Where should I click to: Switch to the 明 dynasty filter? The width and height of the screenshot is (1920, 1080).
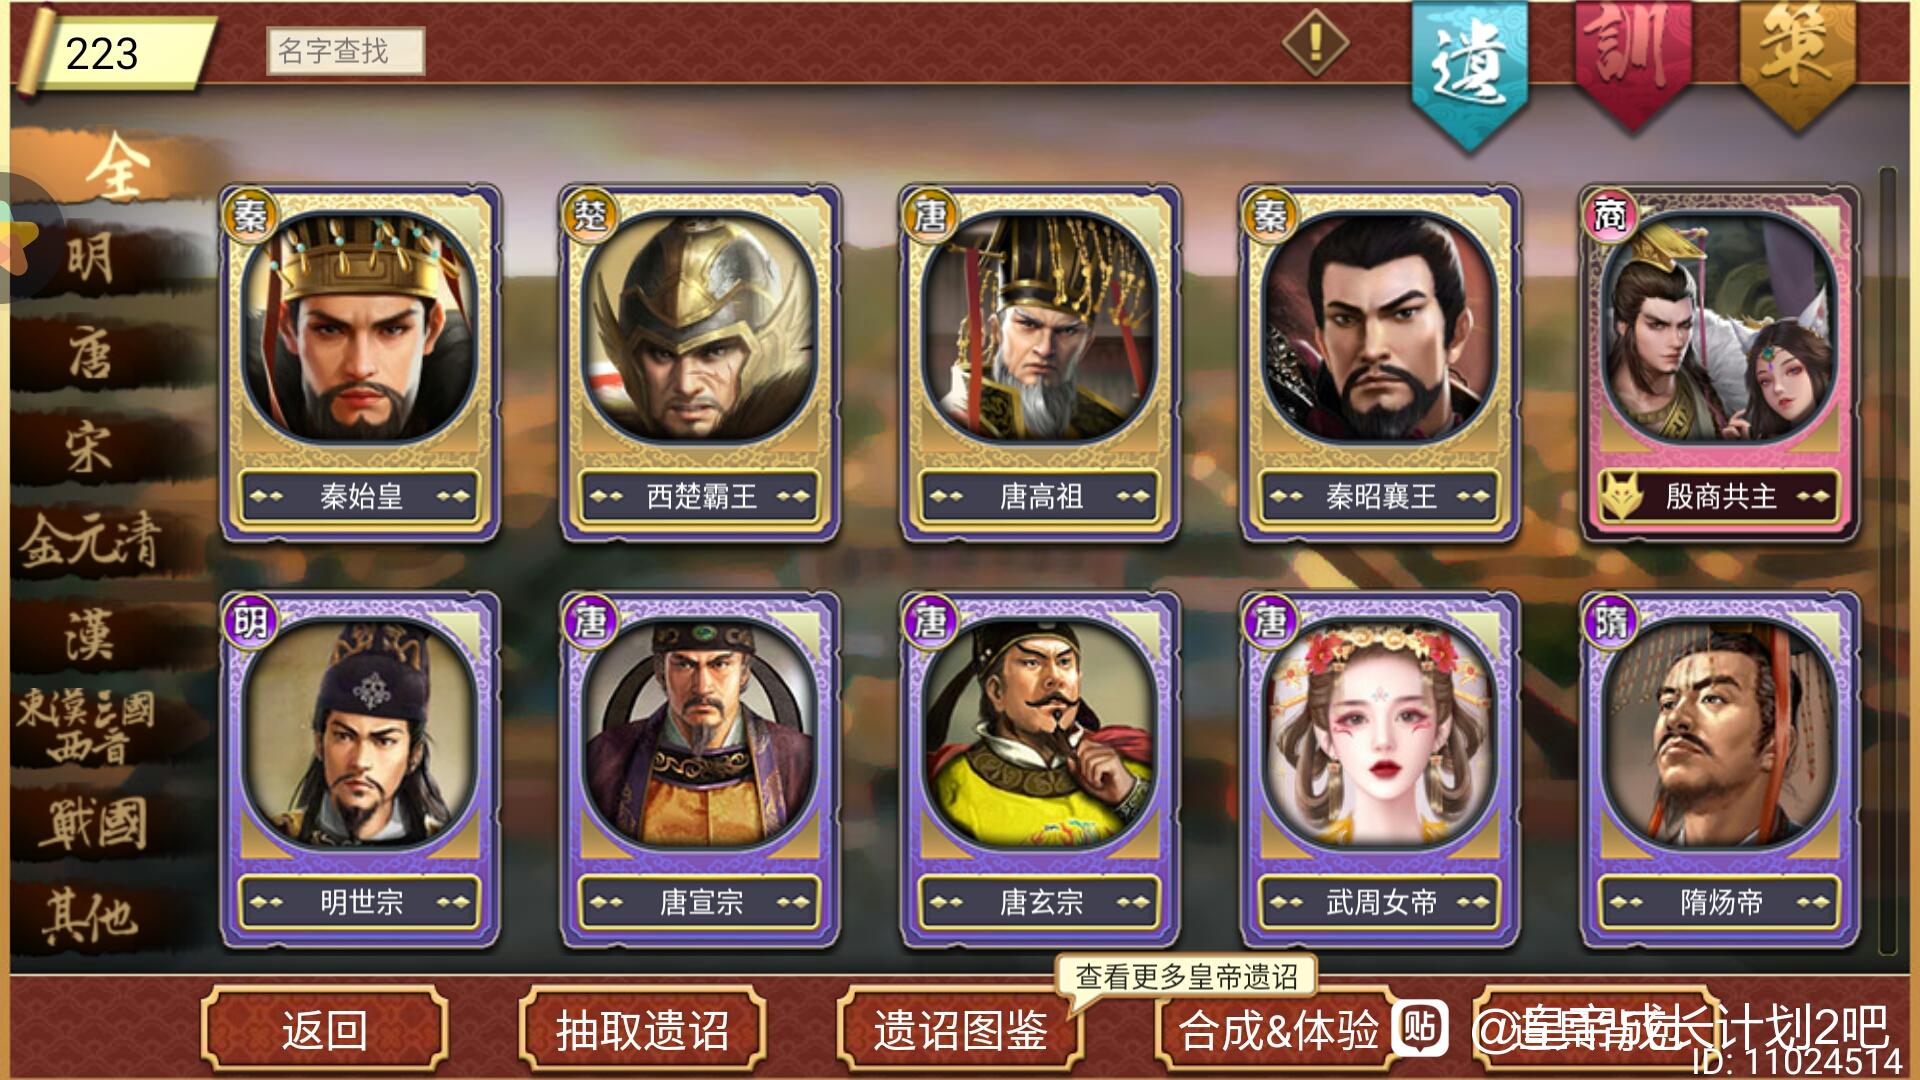coord(91,258)
